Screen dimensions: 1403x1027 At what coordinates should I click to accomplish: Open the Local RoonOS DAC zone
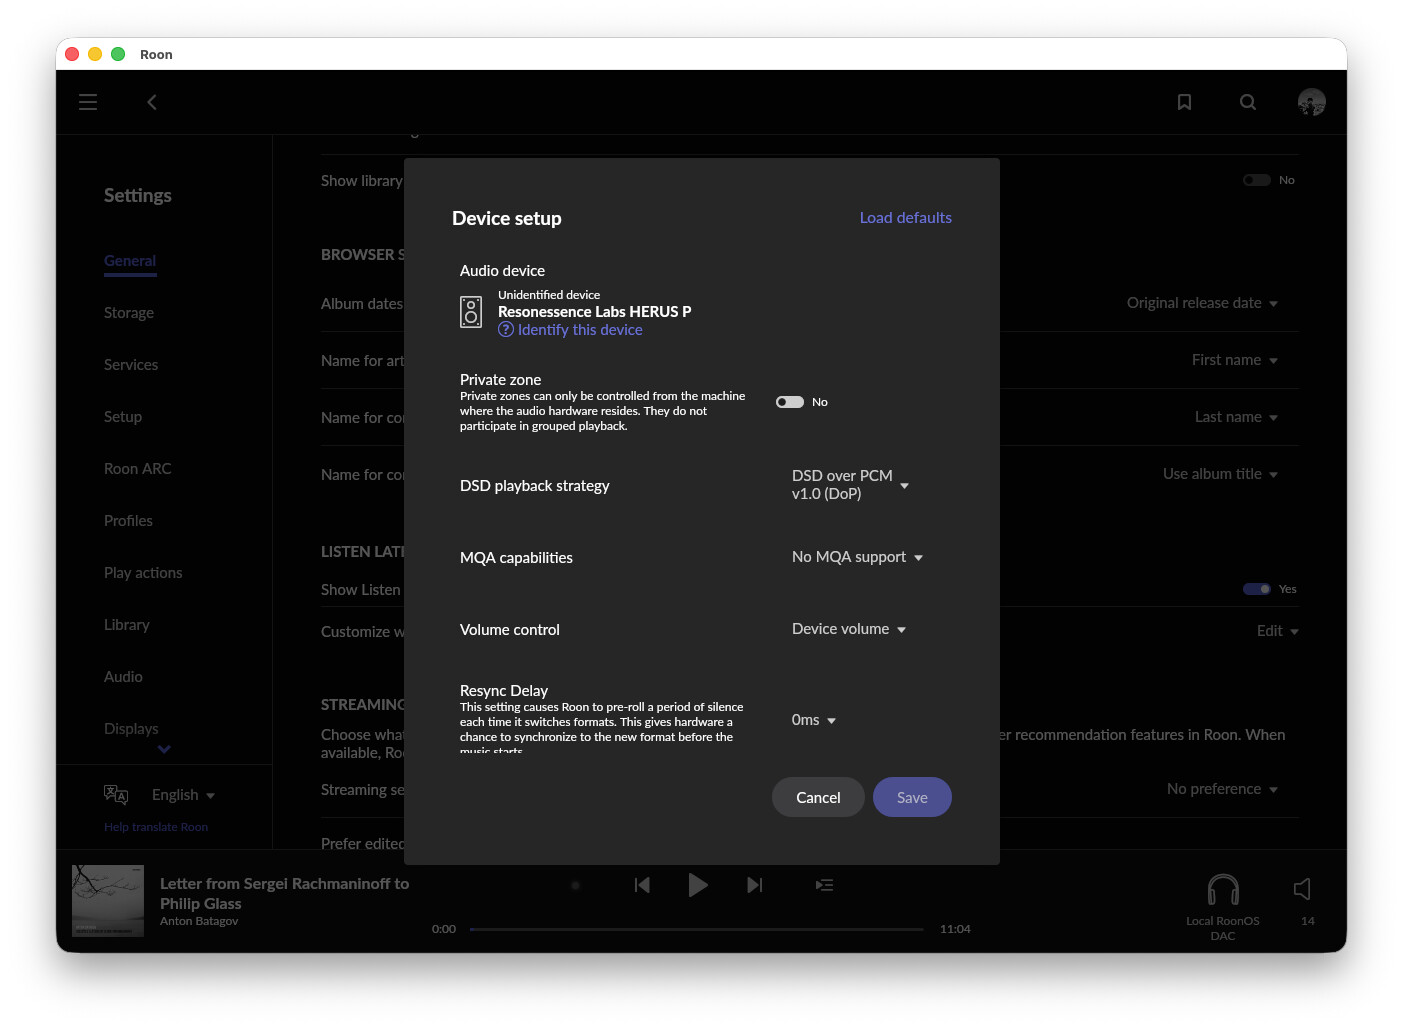(1223, 907)
